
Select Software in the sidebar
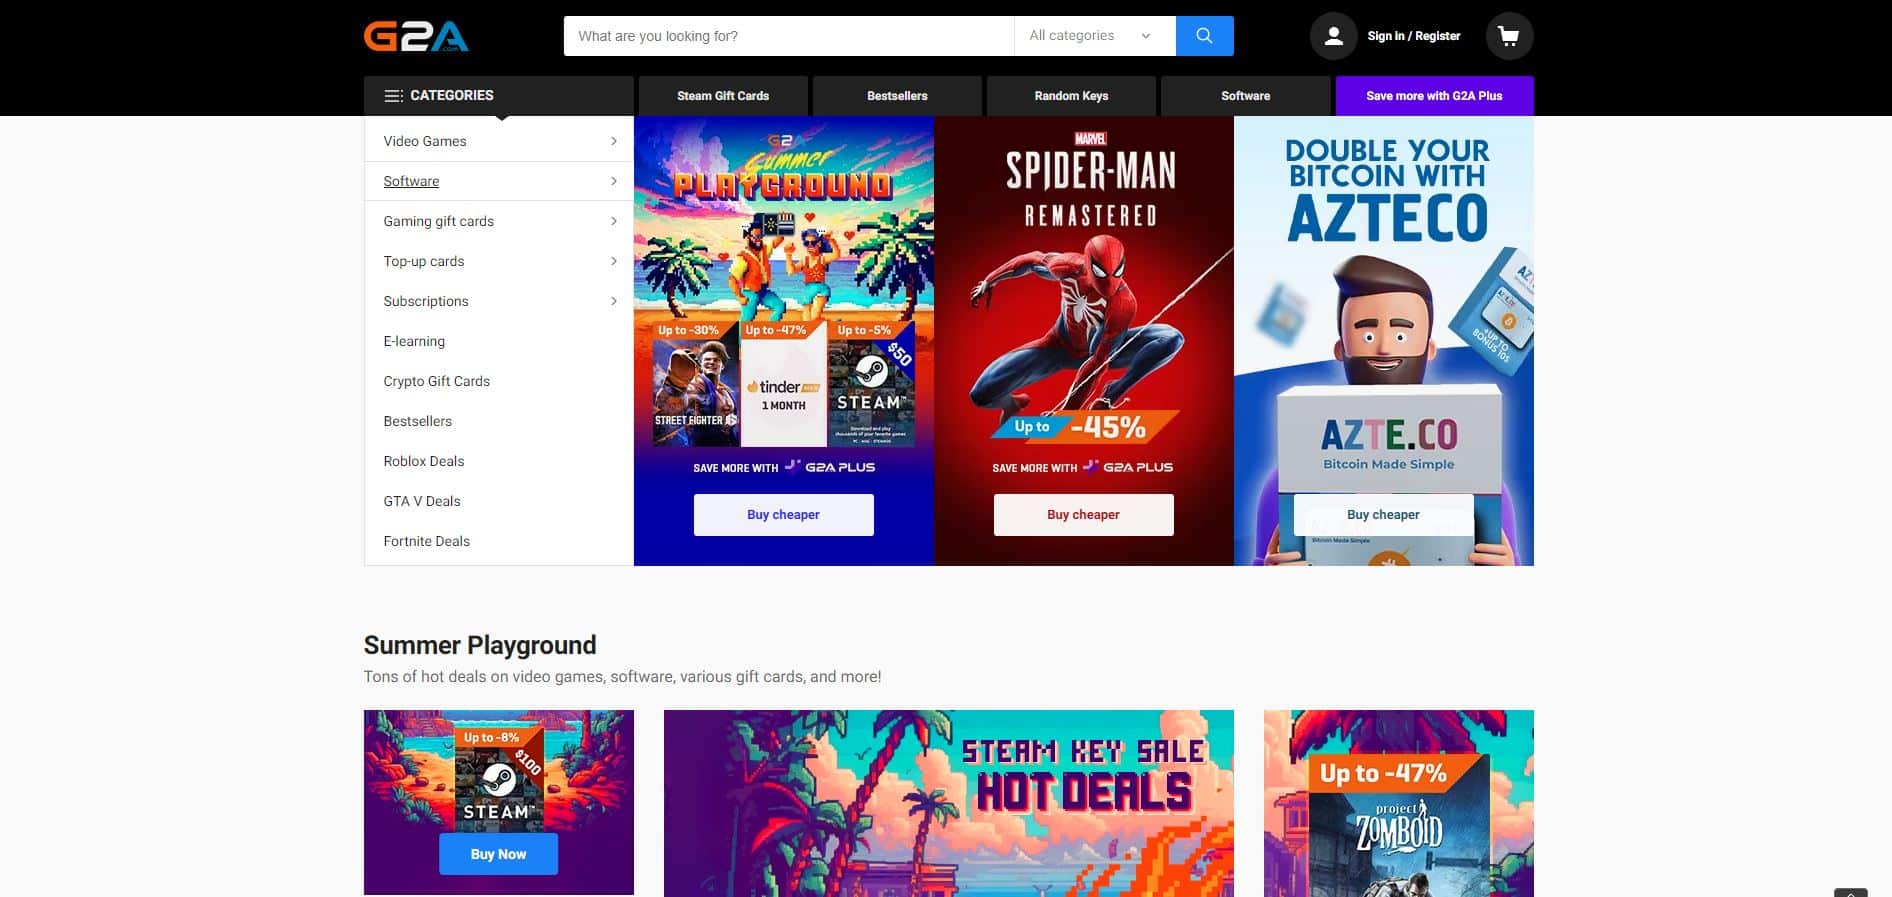point(411,181)
